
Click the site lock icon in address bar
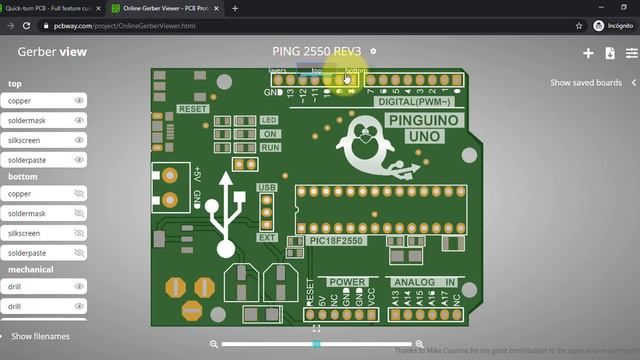[46, 26]
